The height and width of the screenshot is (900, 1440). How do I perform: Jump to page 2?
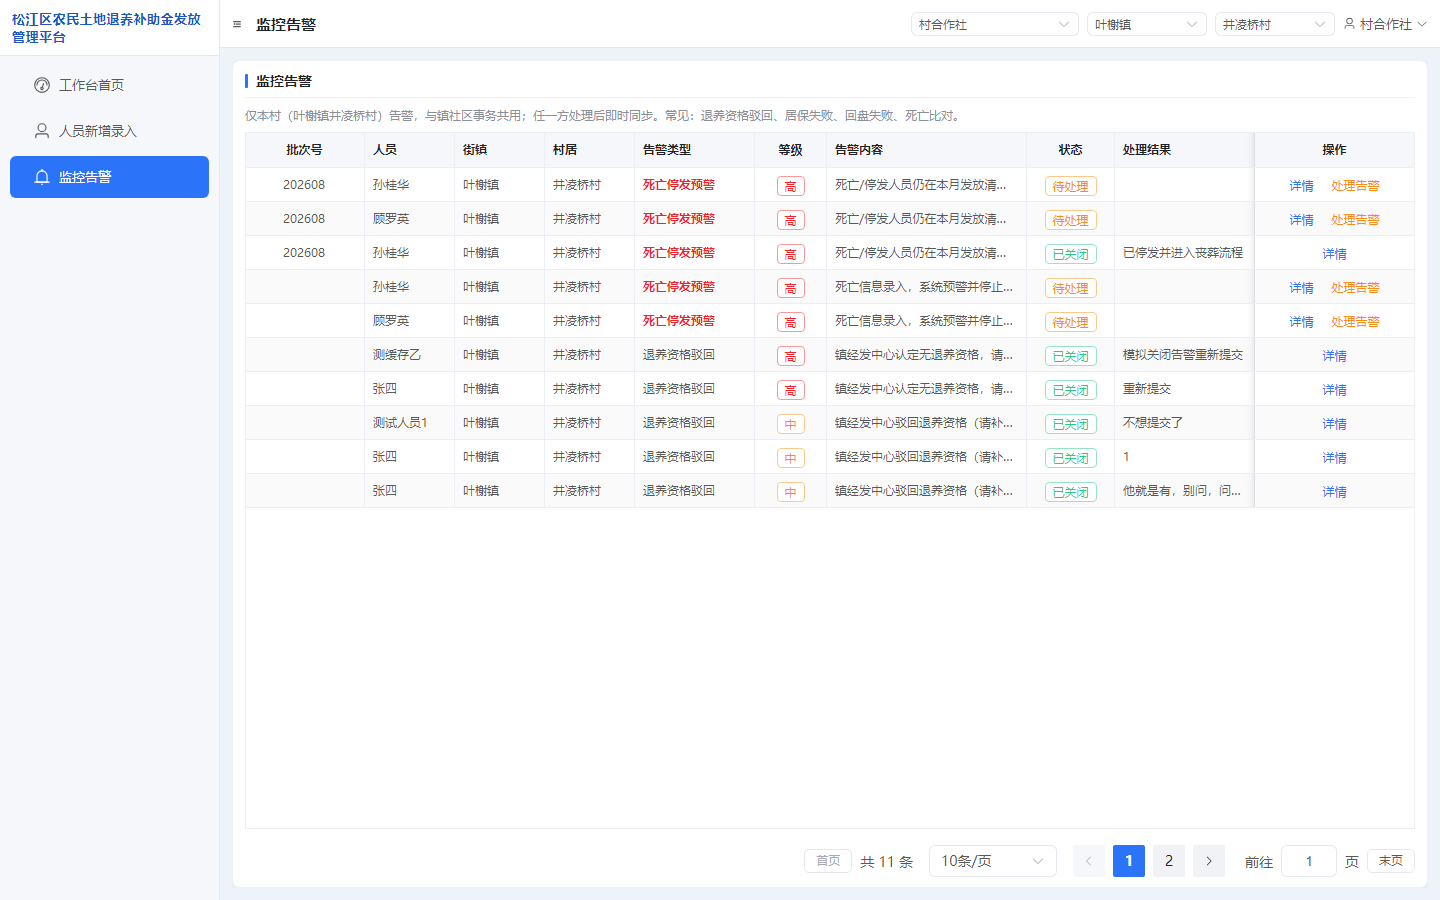[x=1169, y=861]
